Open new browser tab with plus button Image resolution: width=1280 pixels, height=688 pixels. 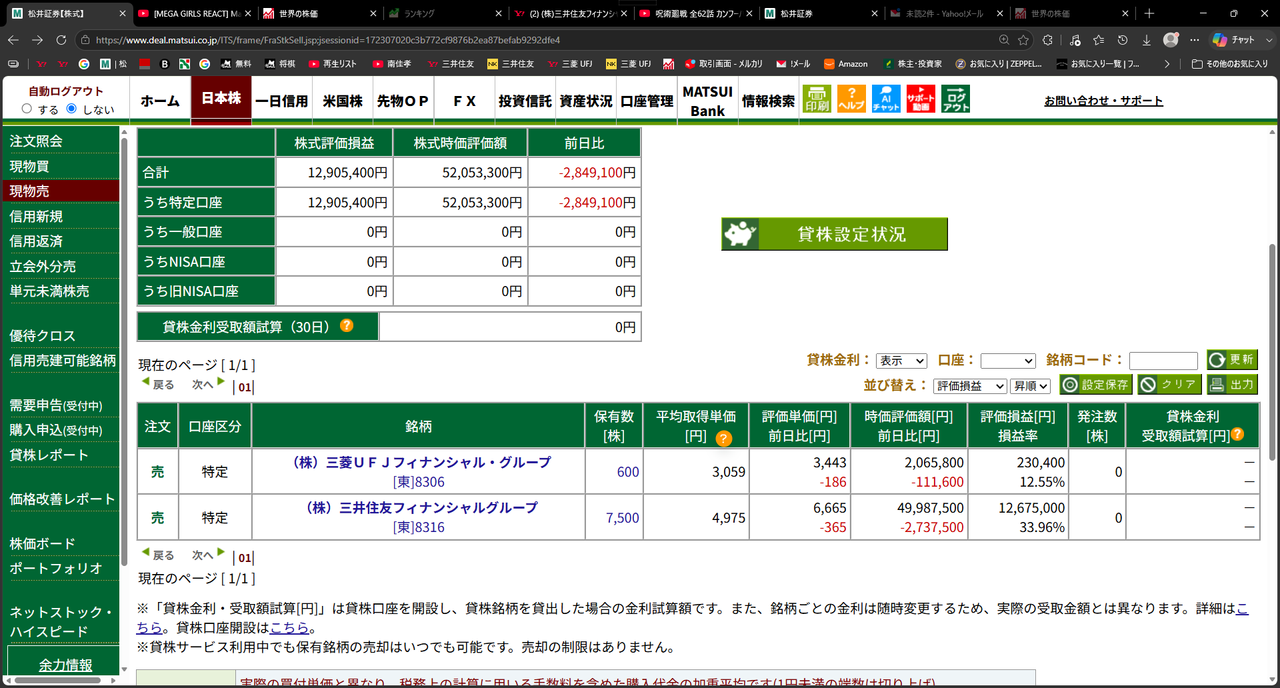[1149, 14]
